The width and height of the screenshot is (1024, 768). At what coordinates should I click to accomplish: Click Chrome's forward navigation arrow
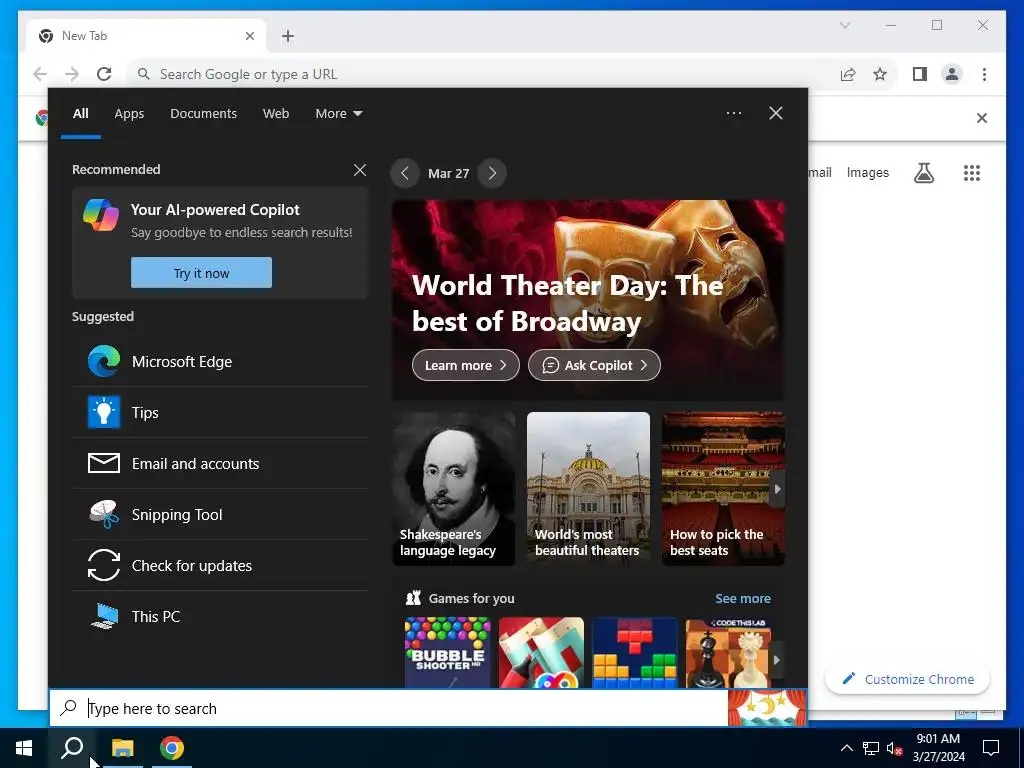tap(72, 74)
